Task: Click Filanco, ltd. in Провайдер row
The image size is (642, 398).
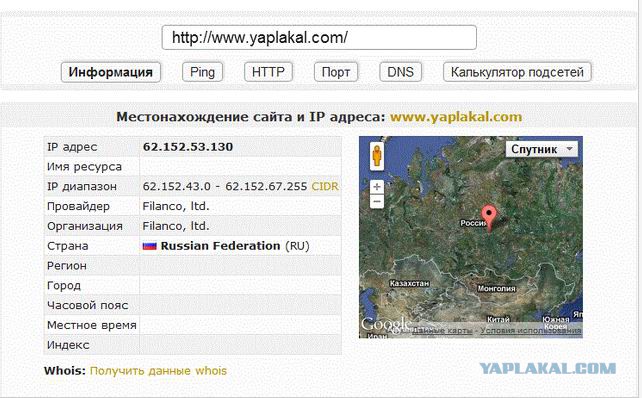Action: (176, 206)
